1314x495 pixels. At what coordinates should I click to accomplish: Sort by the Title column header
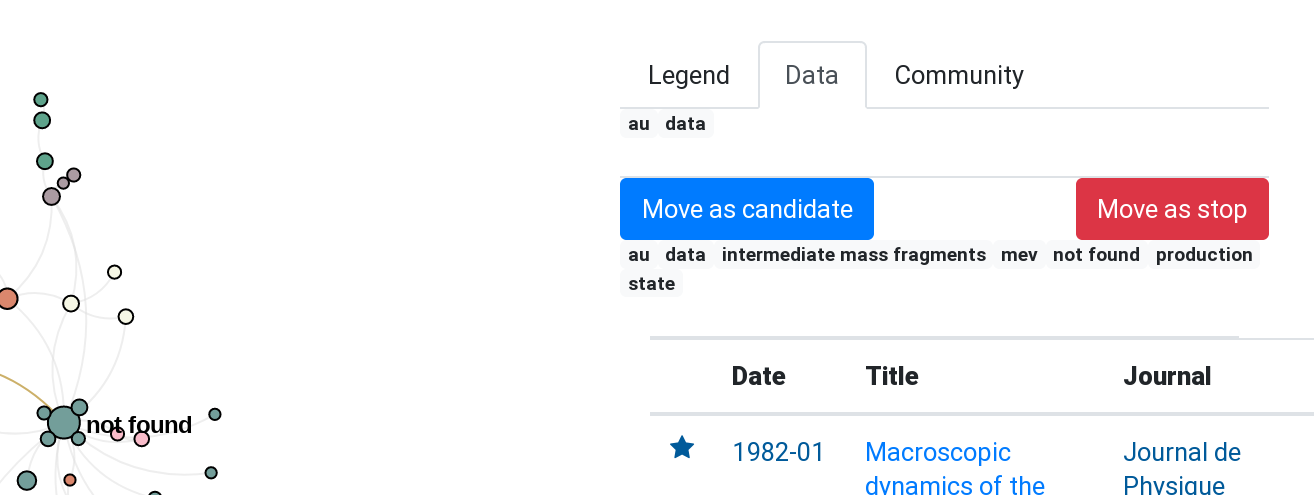coord(892,376)
